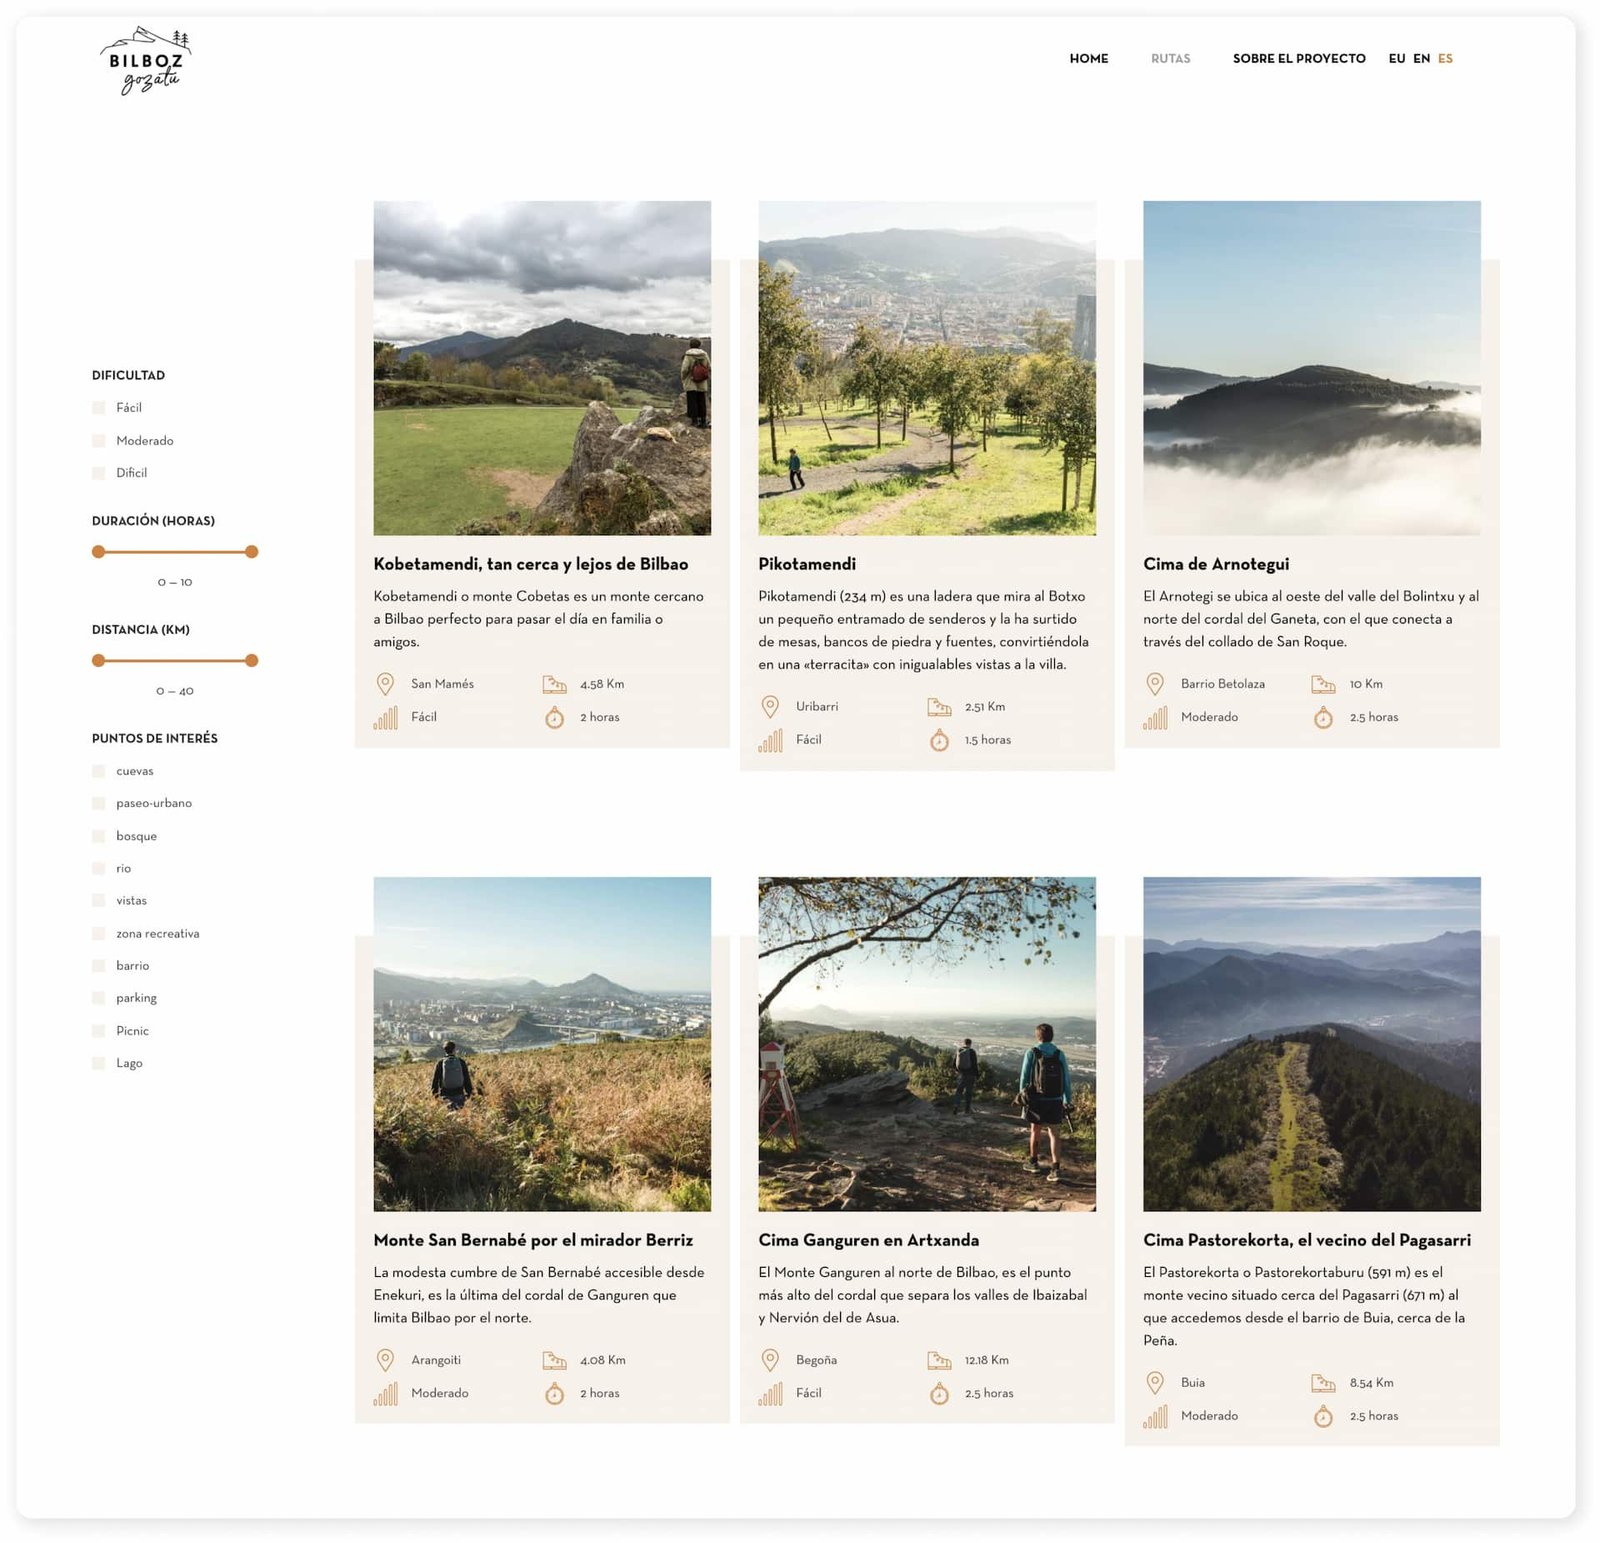The width and height of the screenshot is (1600, 1543).
Task: Enable the cuevas interest filter
Action: click(99, 771)
